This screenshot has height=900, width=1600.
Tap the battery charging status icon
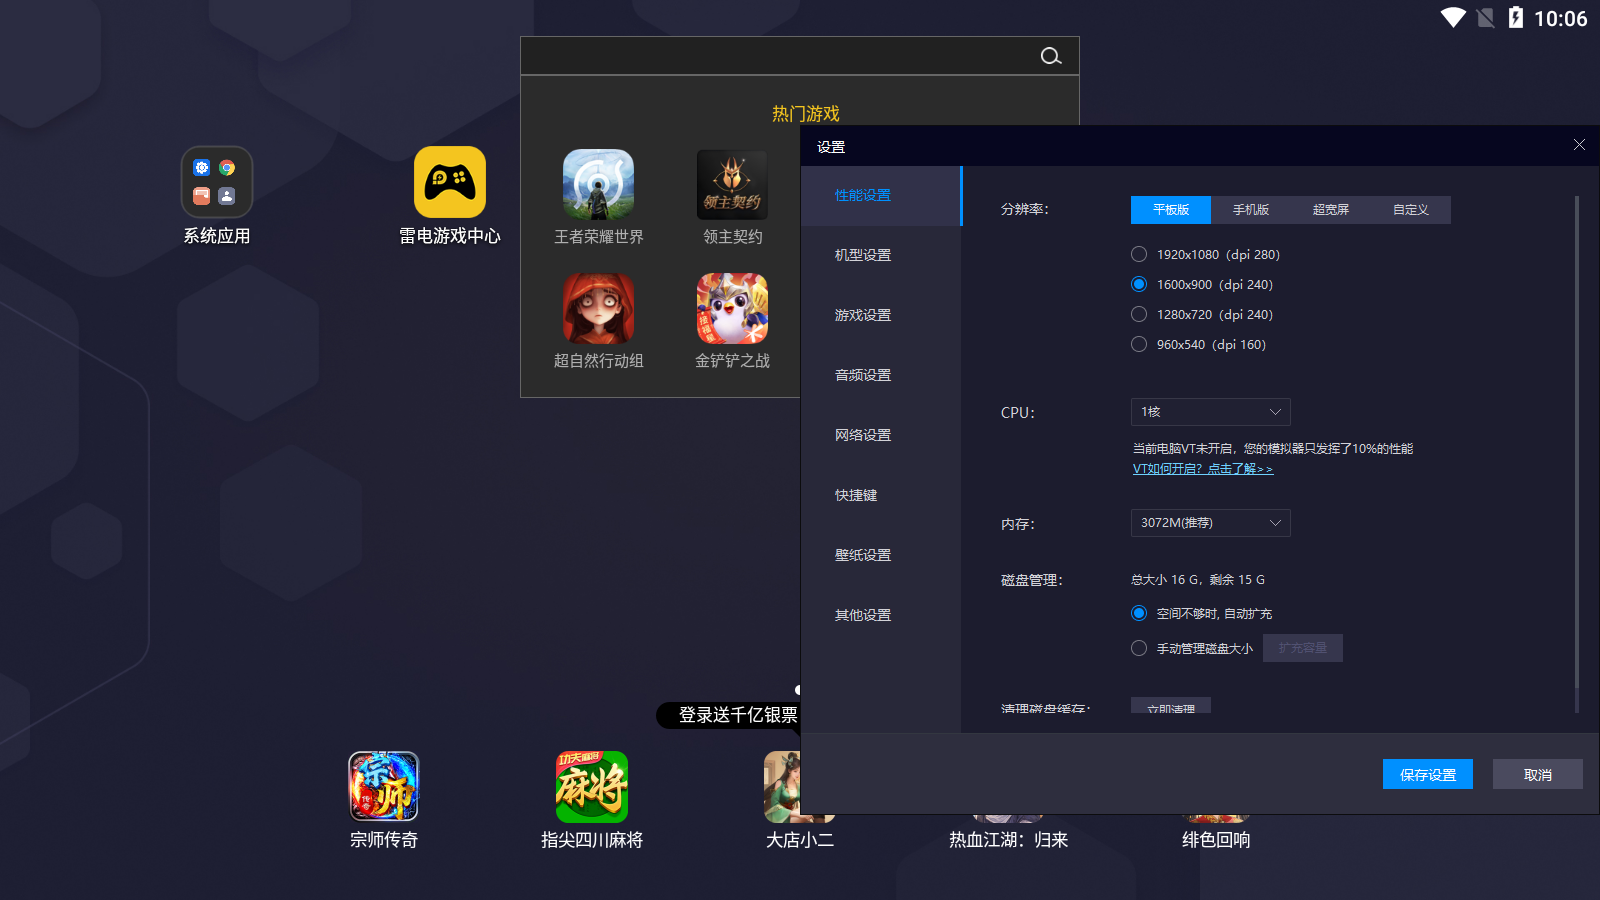(x=1516, y=18)
